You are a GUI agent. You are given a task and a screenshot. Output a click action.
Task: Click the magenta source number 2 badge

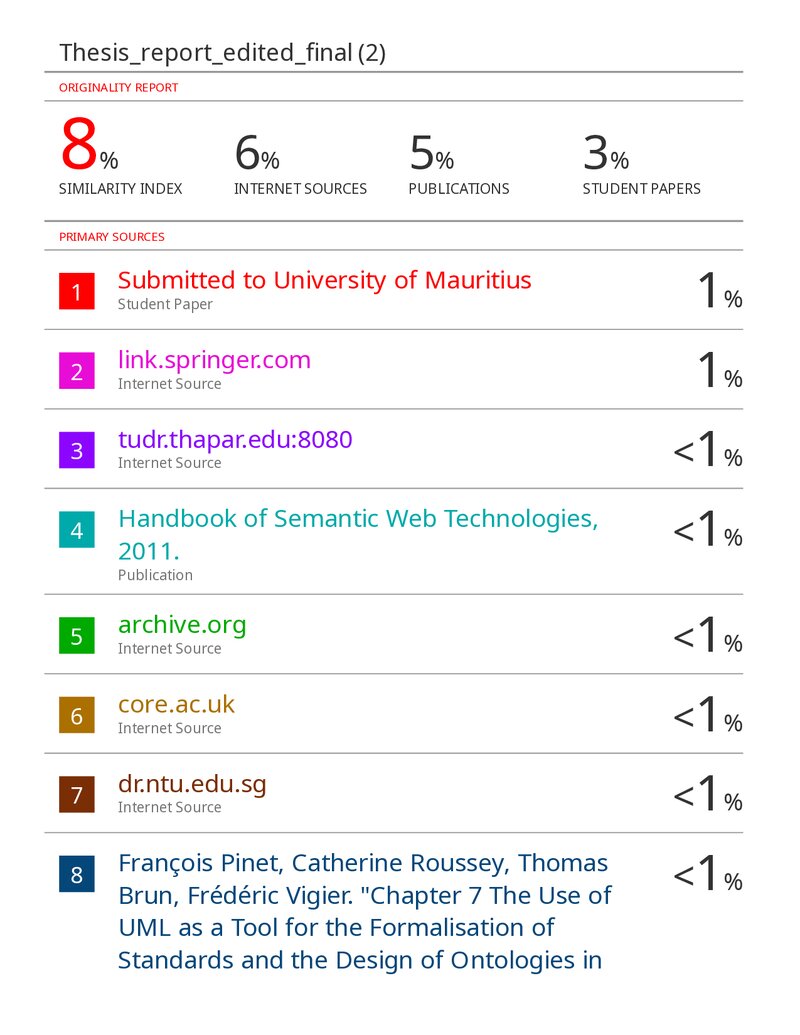77,371
